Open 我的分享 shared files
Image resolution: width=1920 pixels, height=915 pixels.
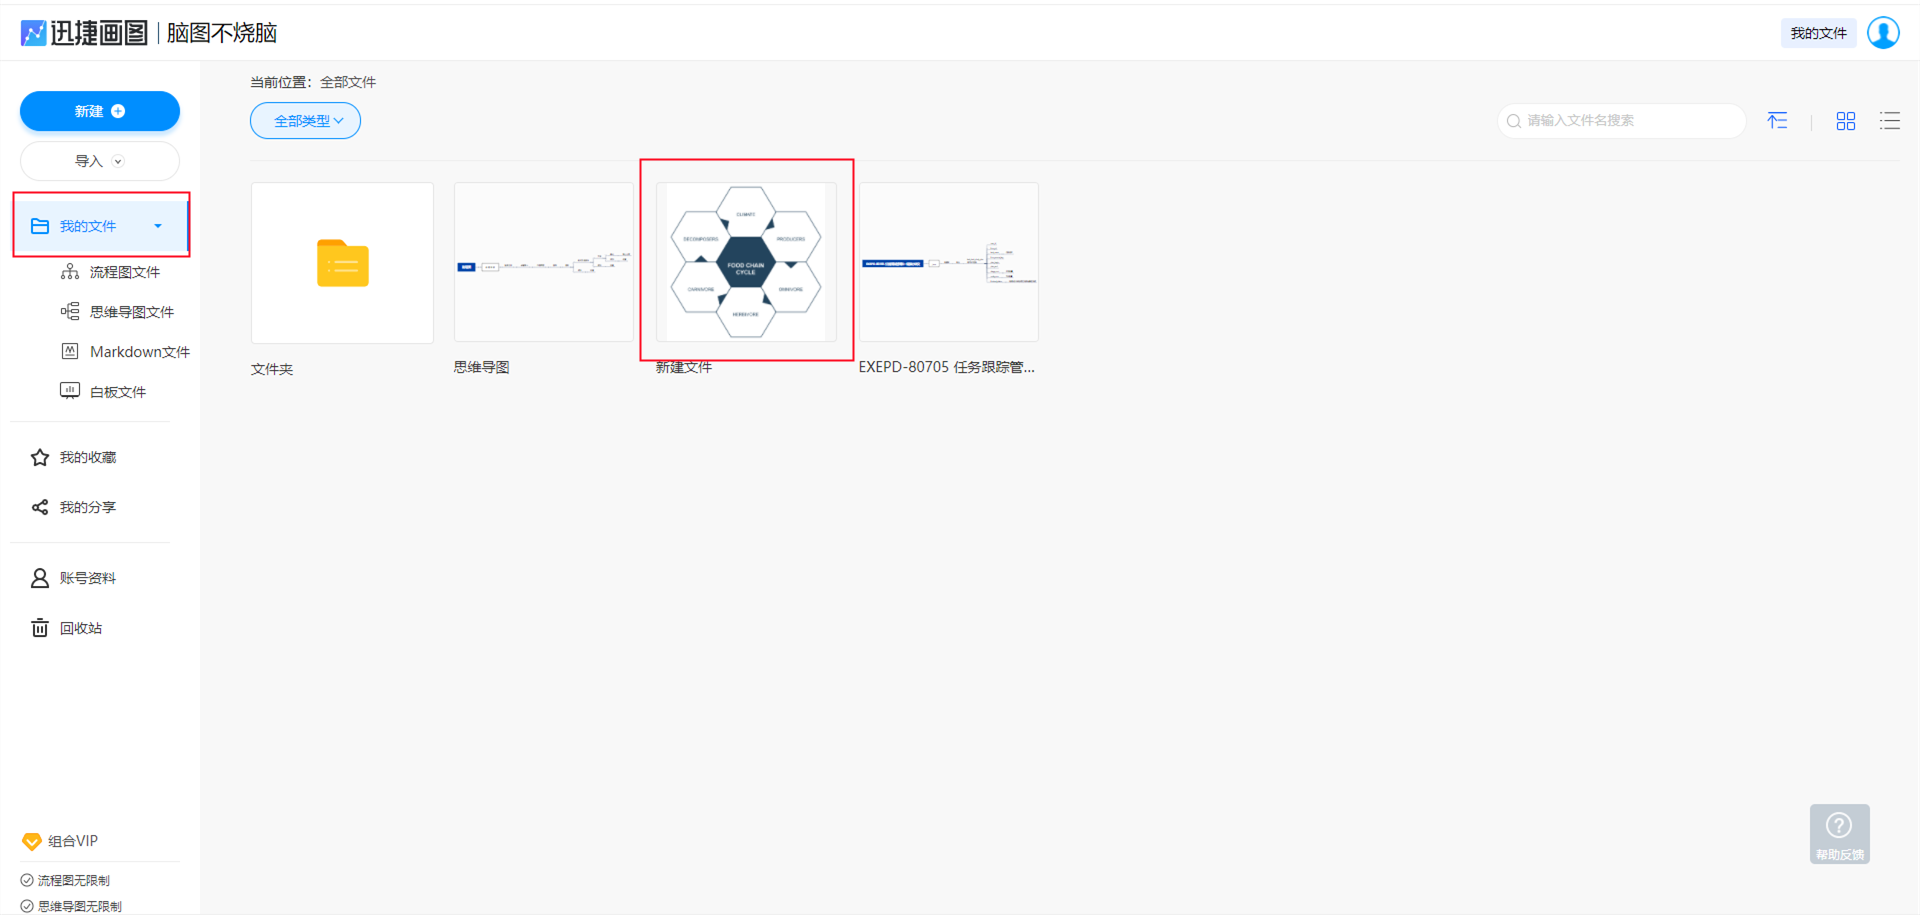(87, 507)
